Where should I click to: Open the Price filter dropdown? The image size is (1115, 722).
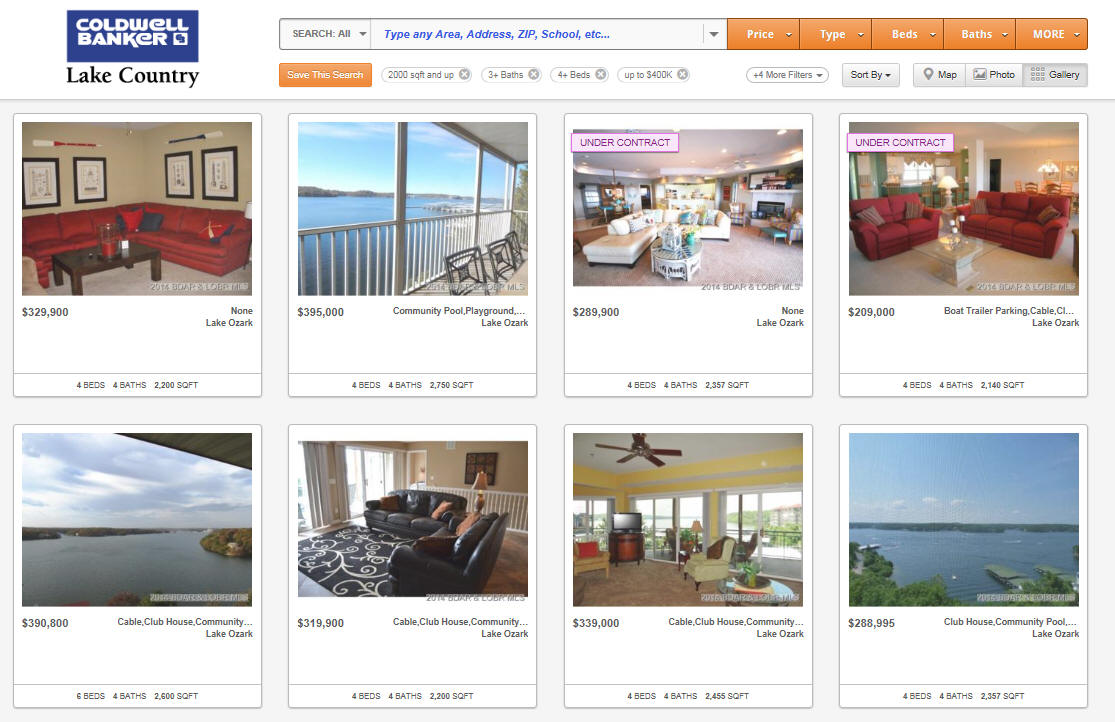coord(764,34)
